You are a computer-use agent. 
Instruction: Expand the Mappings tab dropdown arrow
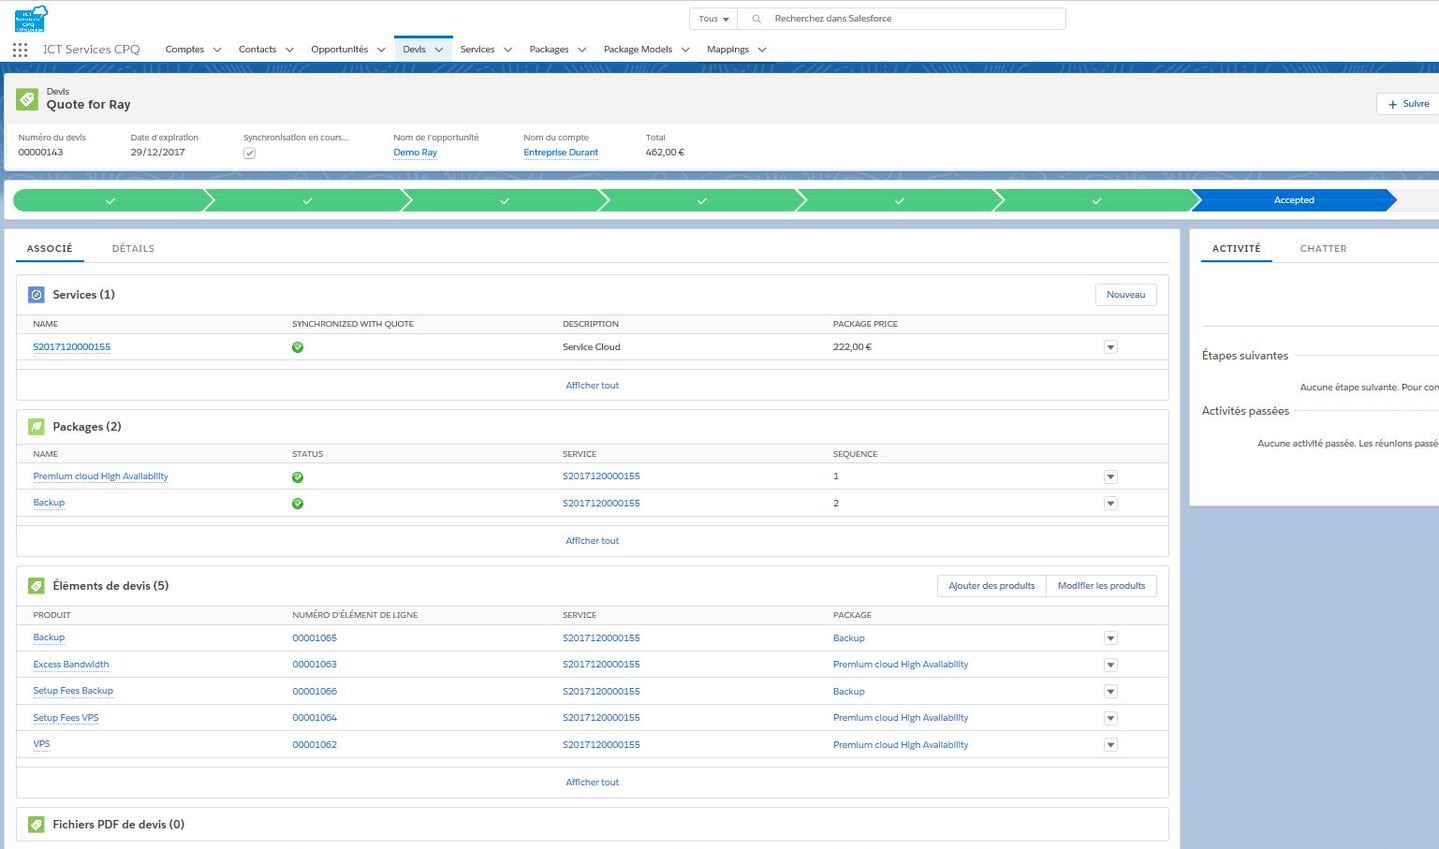point(762,50)
